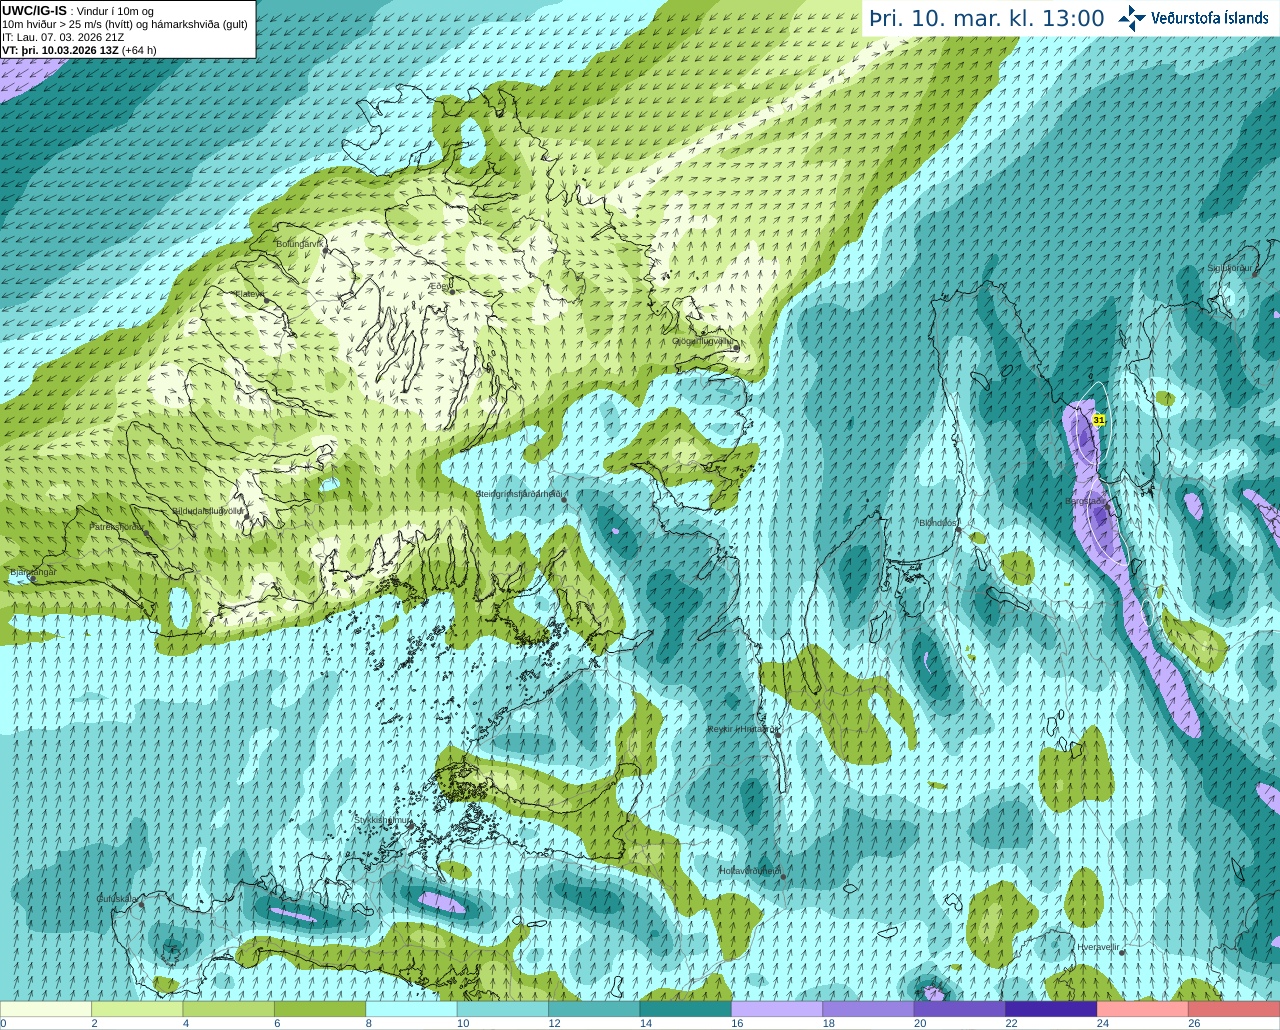
Task: Click the 12–14 m/s teal legend swatch
Action: pyautogui.click(x=594, y=1009)
